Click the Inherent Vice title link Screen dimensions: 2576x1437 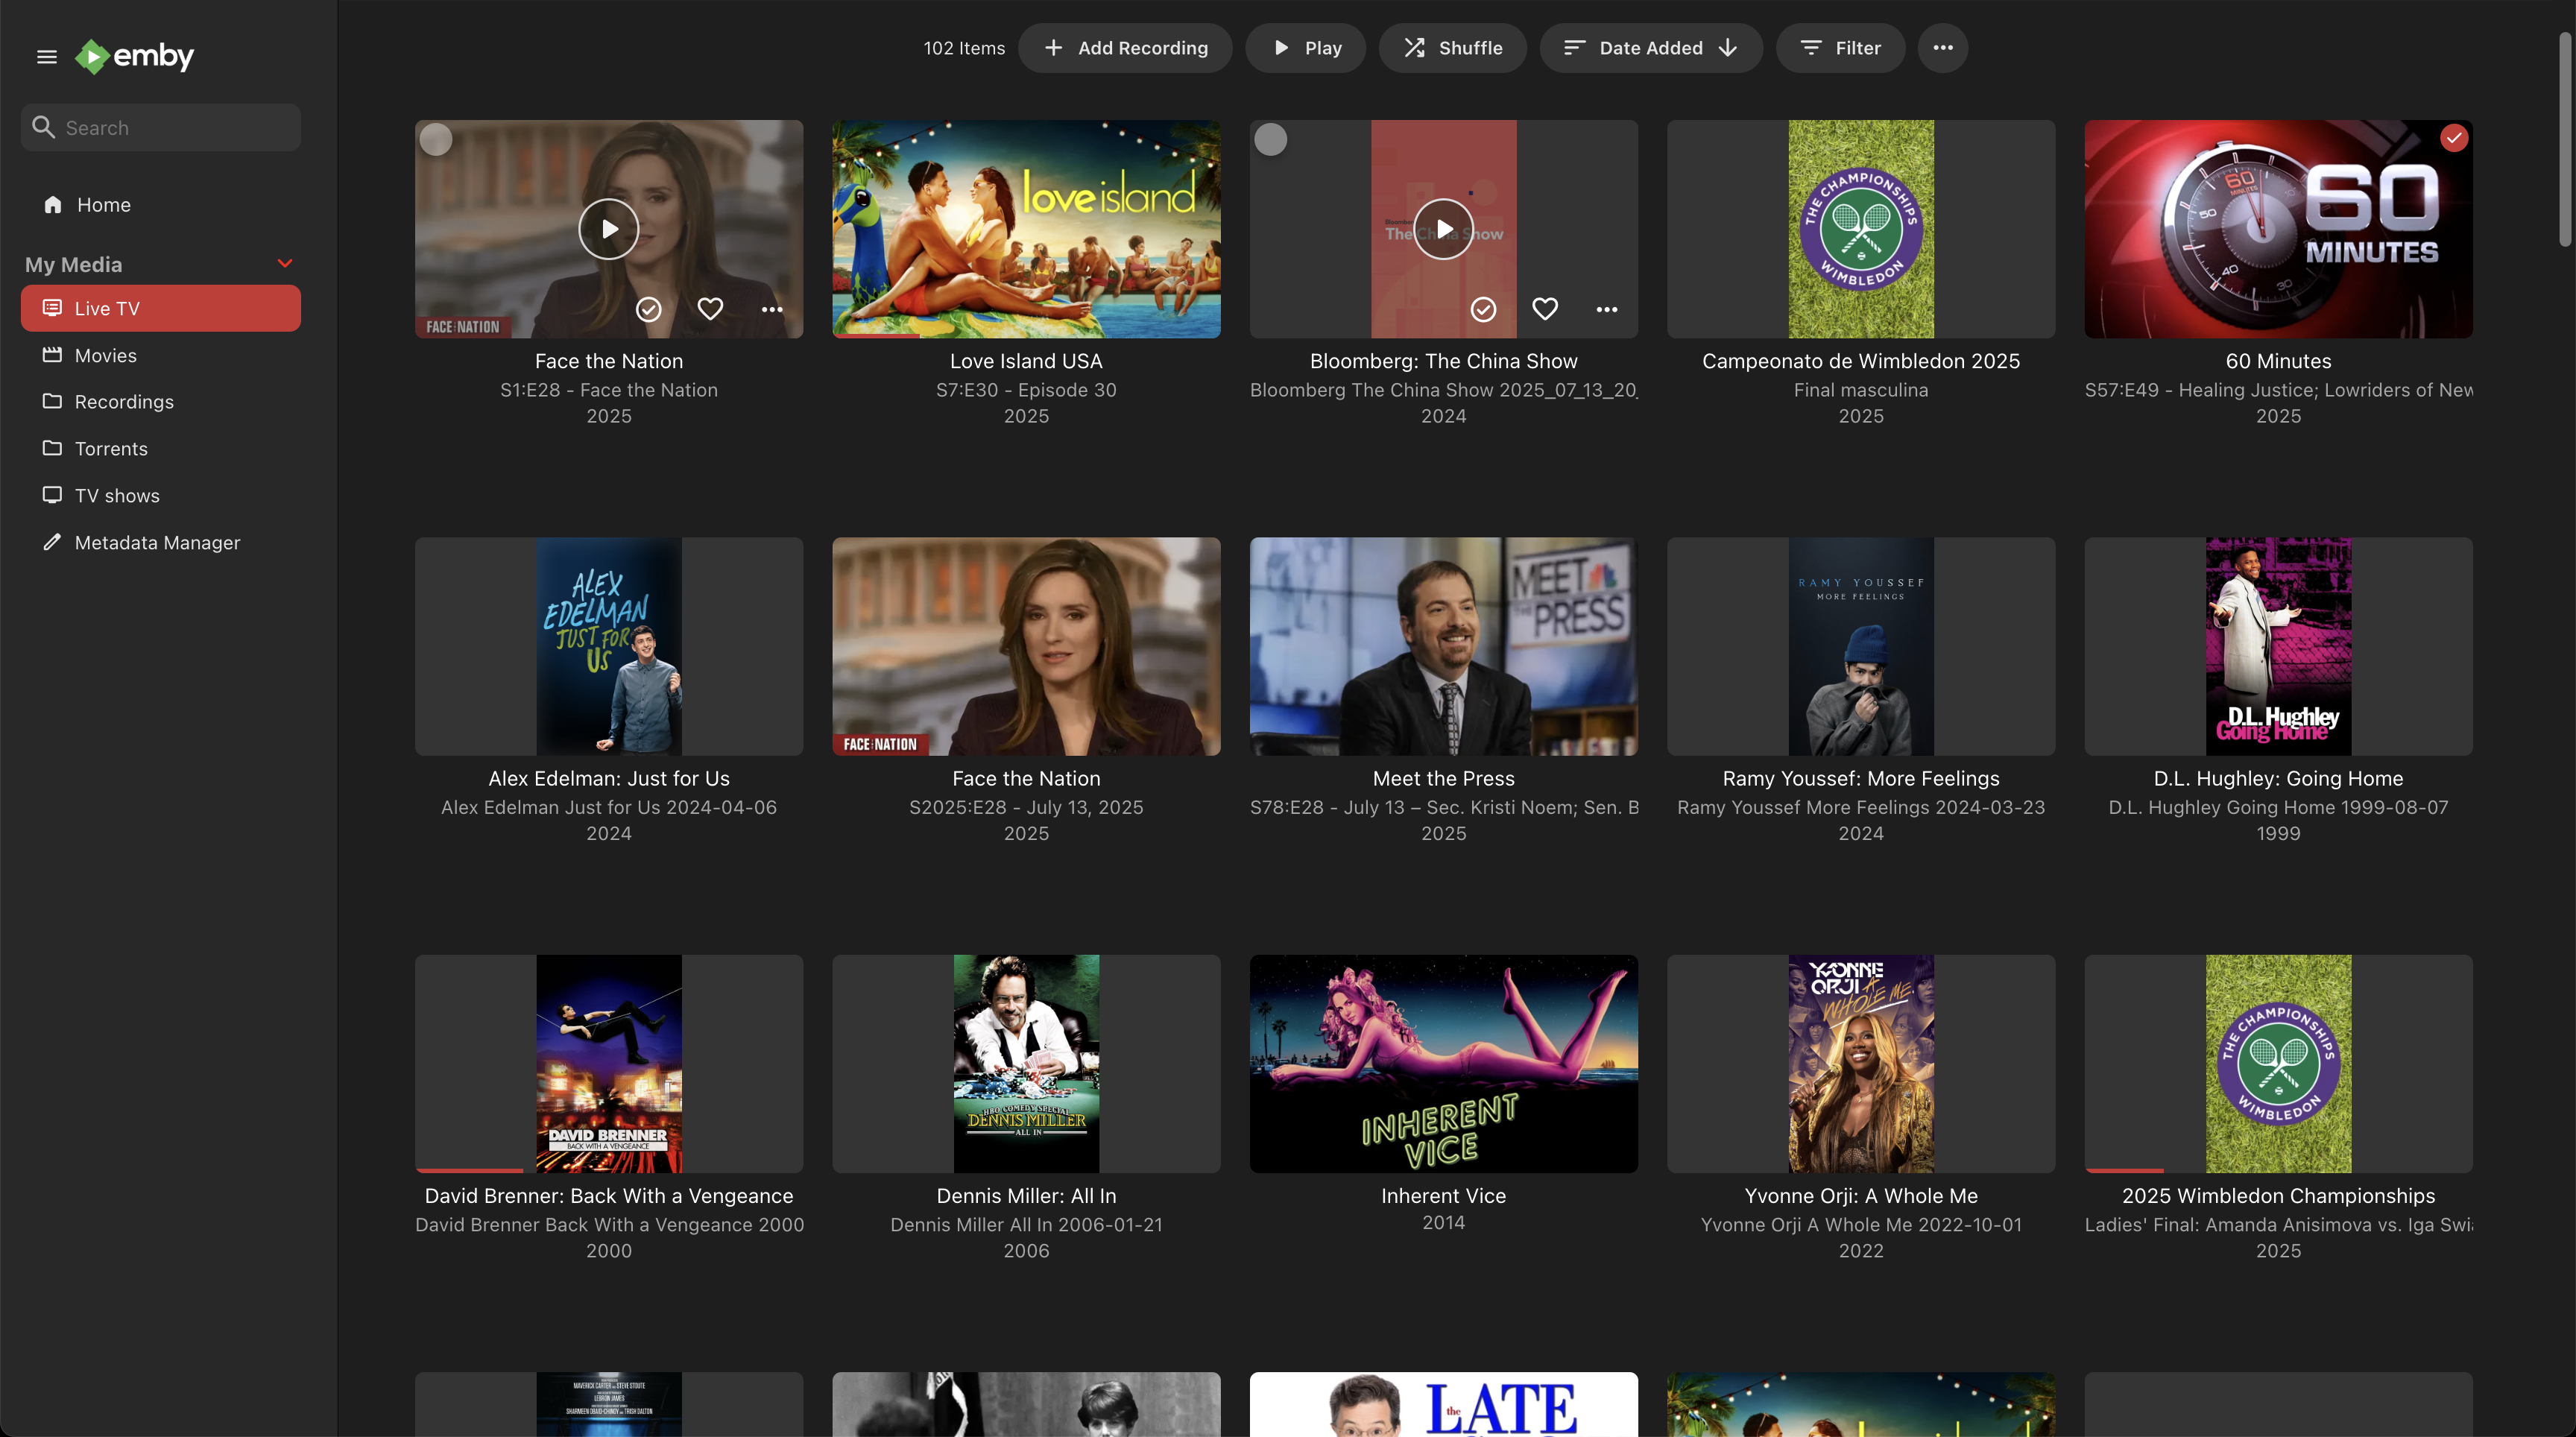1443,1195
